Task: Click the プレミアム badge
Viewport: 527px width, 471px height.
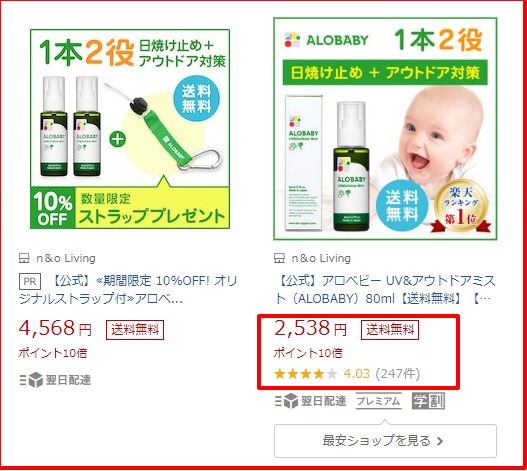Action: [x=379, y=401]
